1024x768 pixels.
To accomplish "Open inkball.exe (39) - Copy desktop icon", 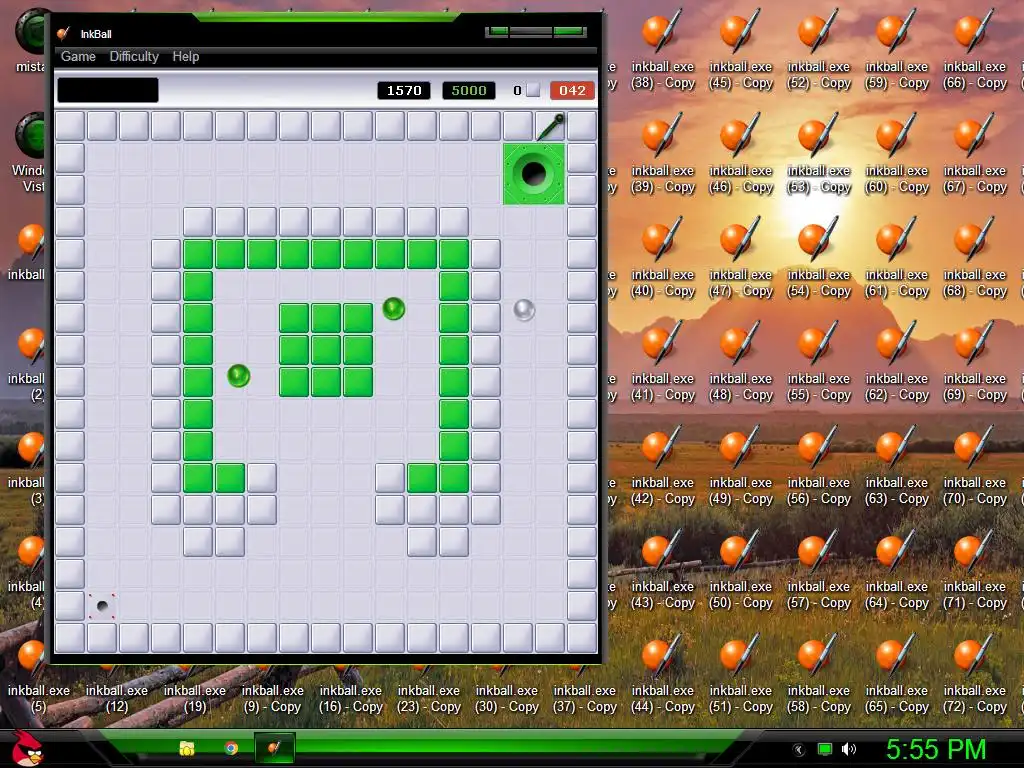I will 662,155.
